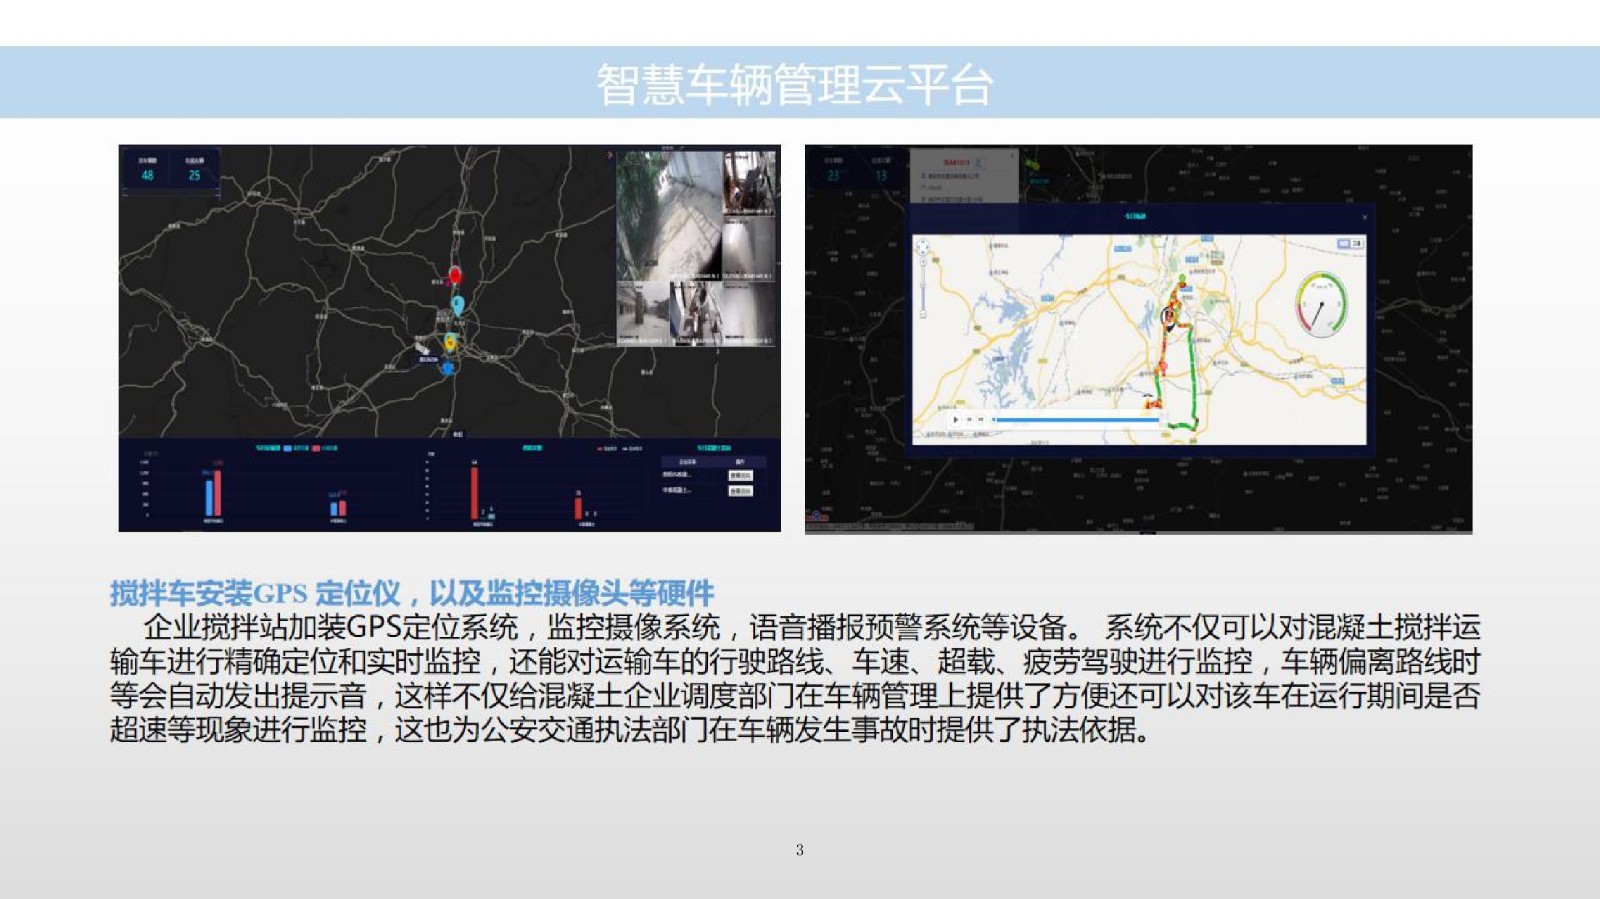
Task: Open the large top-left camera feed
Action: (668, 213)
